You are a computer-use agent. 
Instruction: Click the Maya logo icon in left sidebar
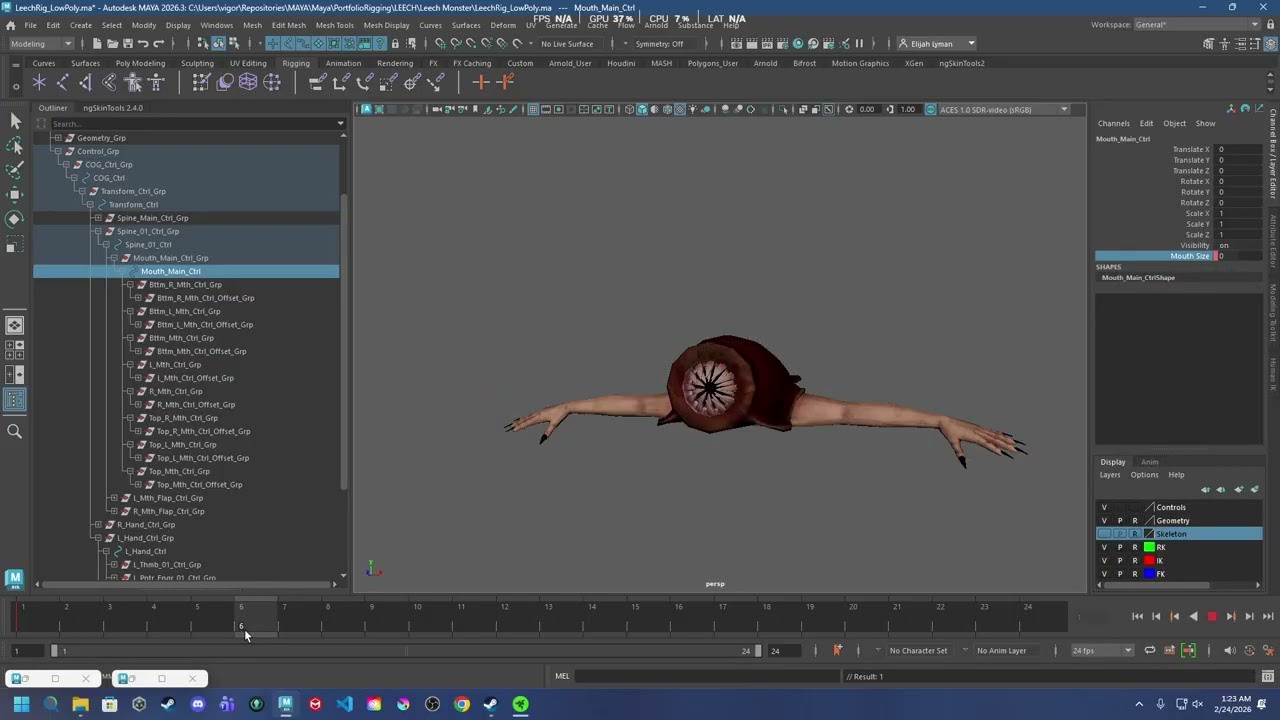14,578
